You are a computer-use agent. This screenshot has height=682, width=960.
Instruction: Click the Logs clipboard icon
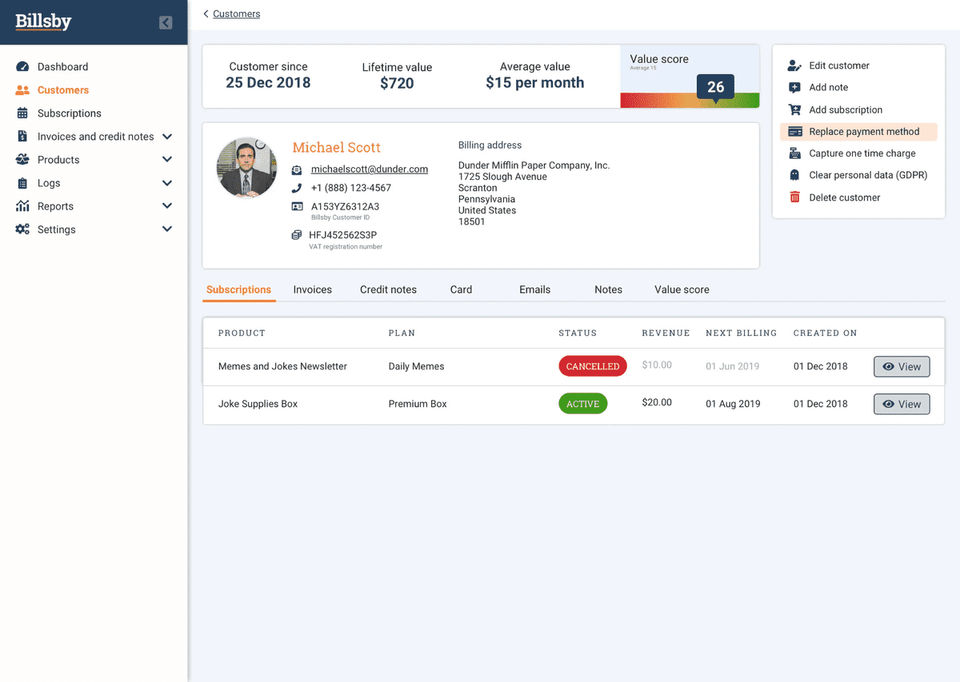[22, 183]
